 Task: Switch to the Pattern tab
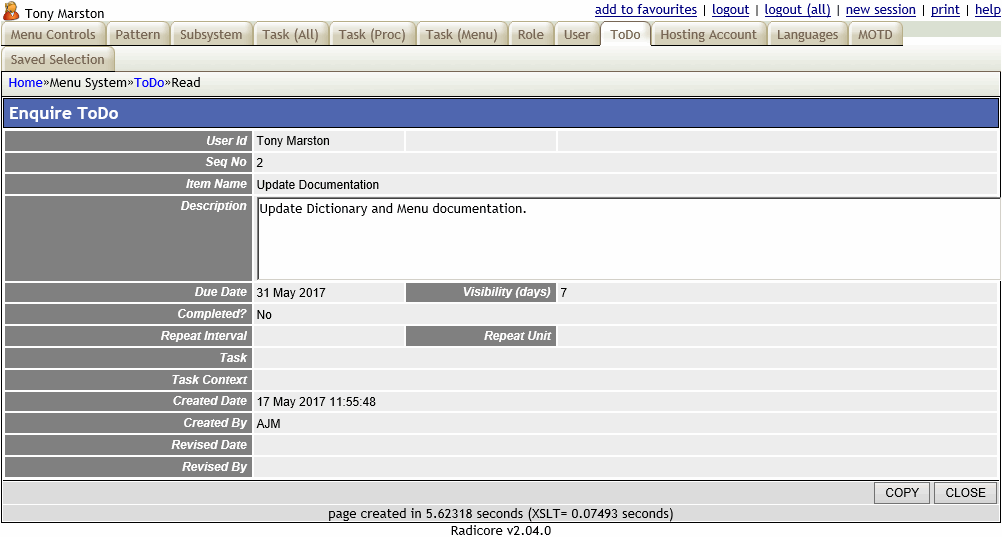(x=138, y=35)
